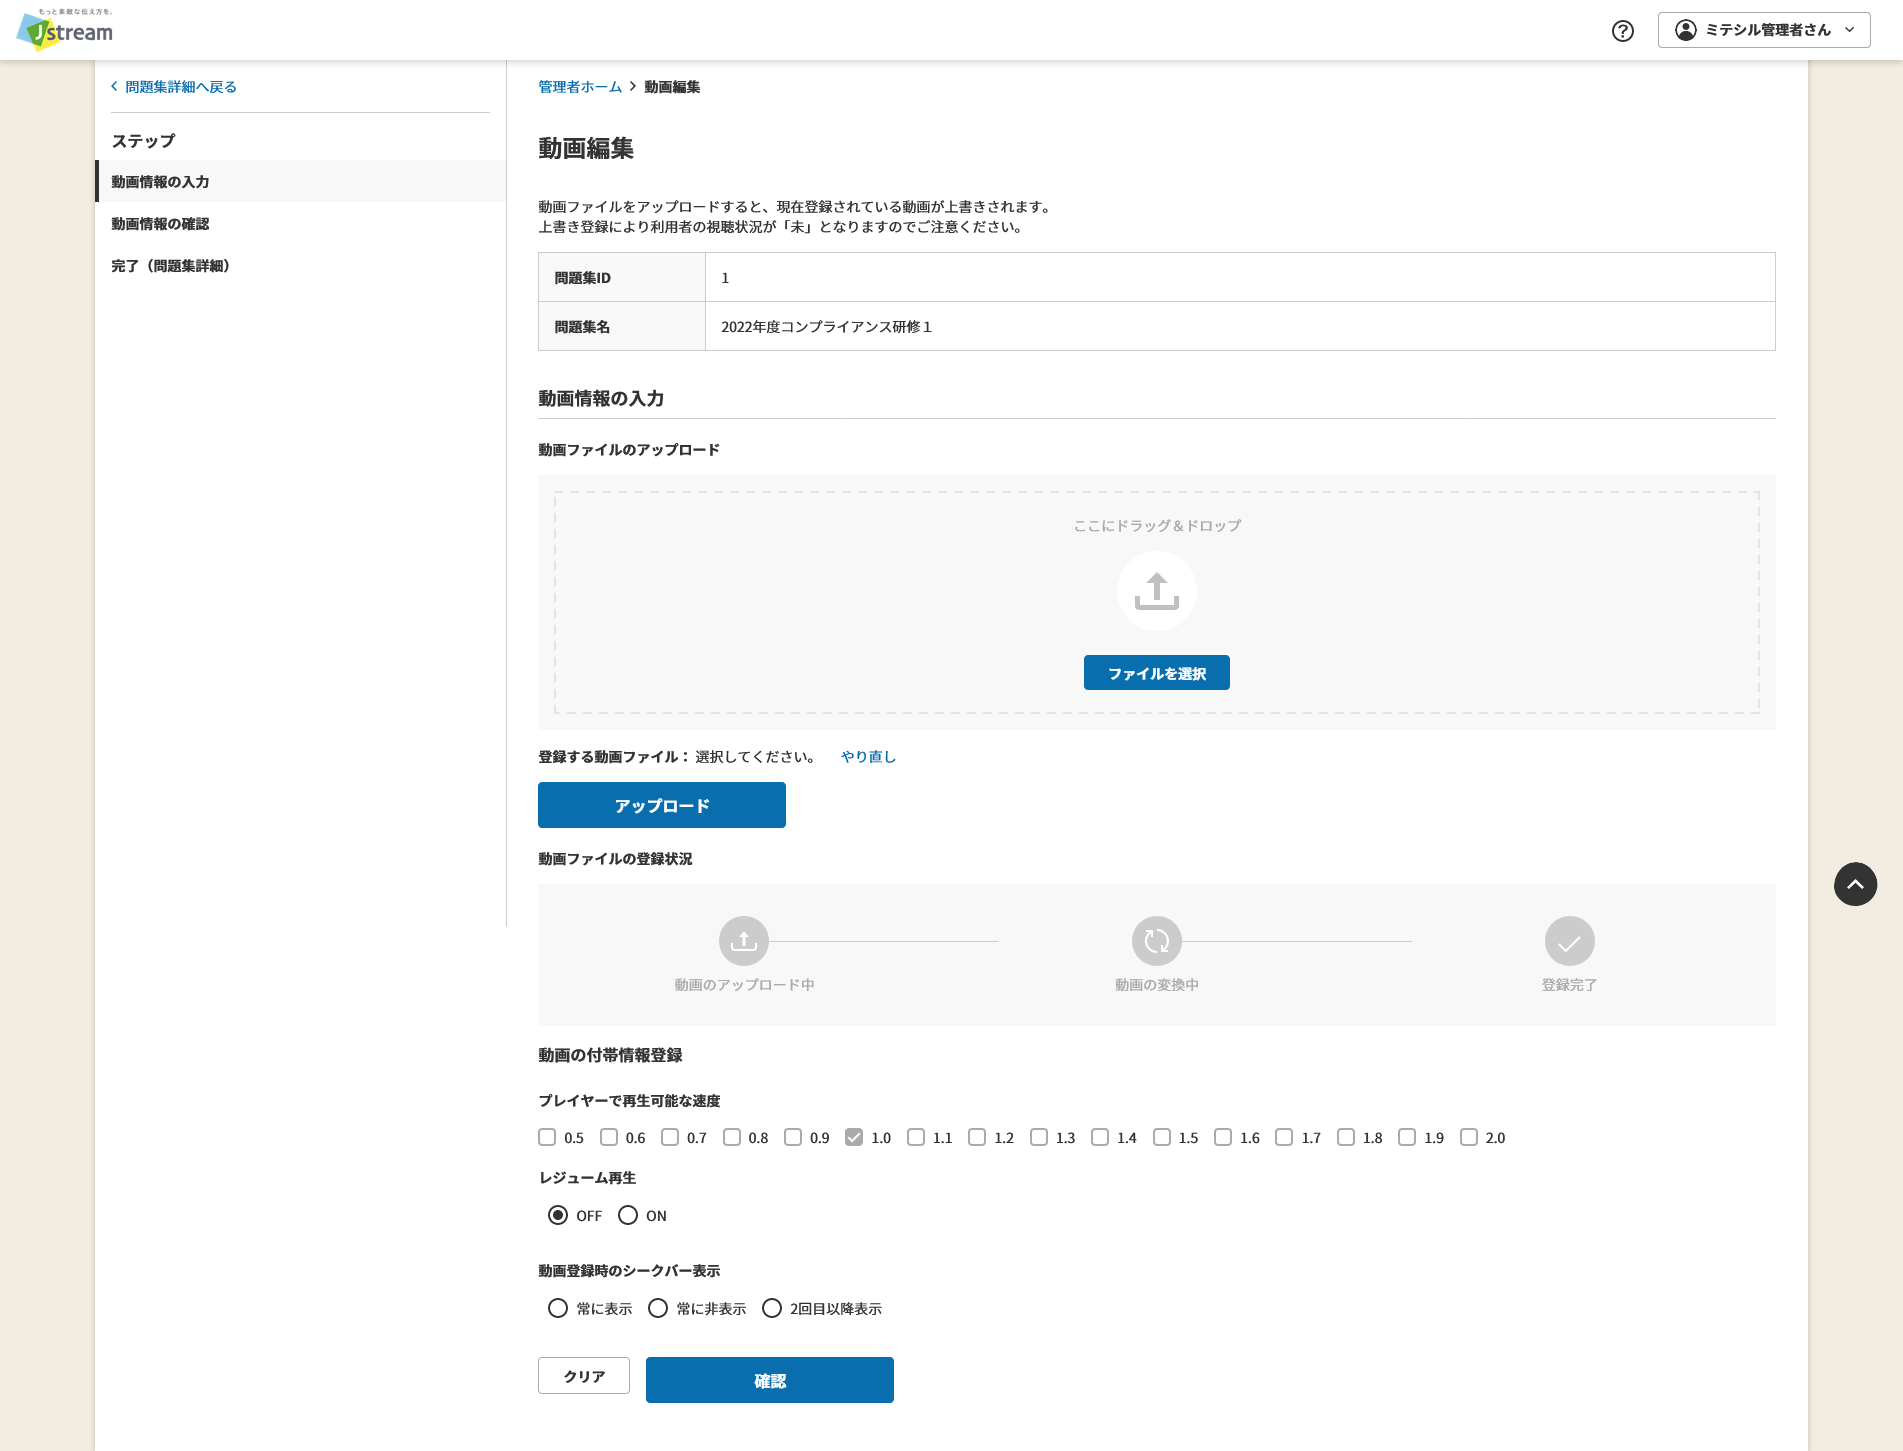
Task: Check the 0.9 speed checkbox
Action: pyautogui.click(x=793, y=1137)
